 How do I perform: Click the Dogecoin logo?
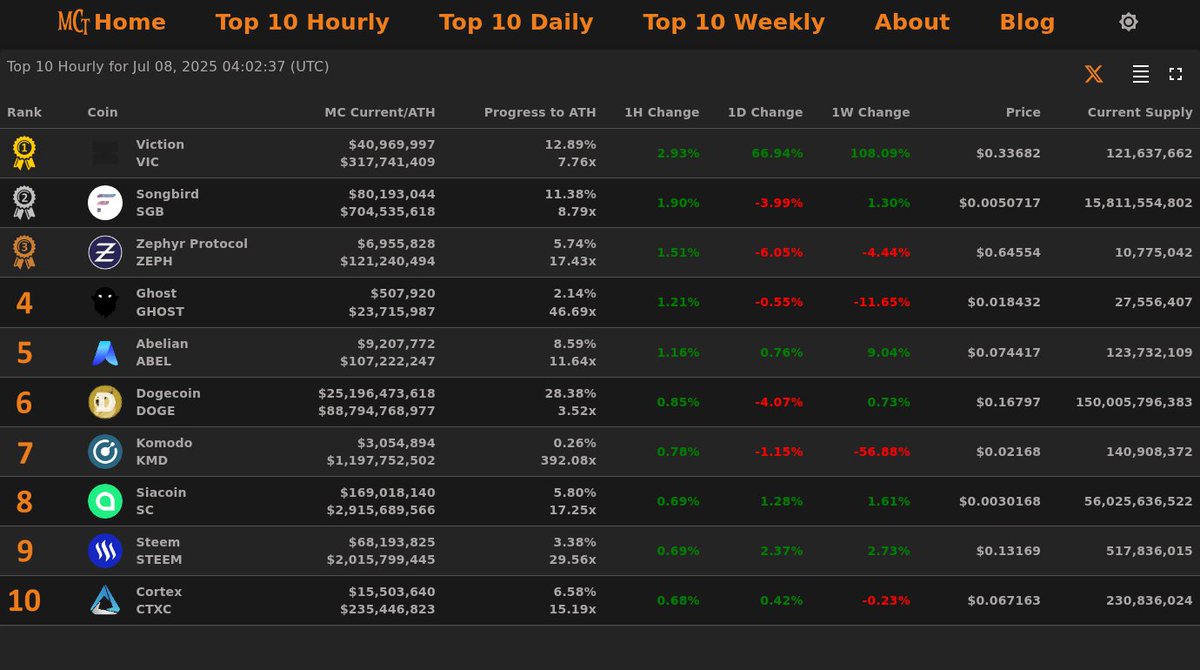pos(105,402)
